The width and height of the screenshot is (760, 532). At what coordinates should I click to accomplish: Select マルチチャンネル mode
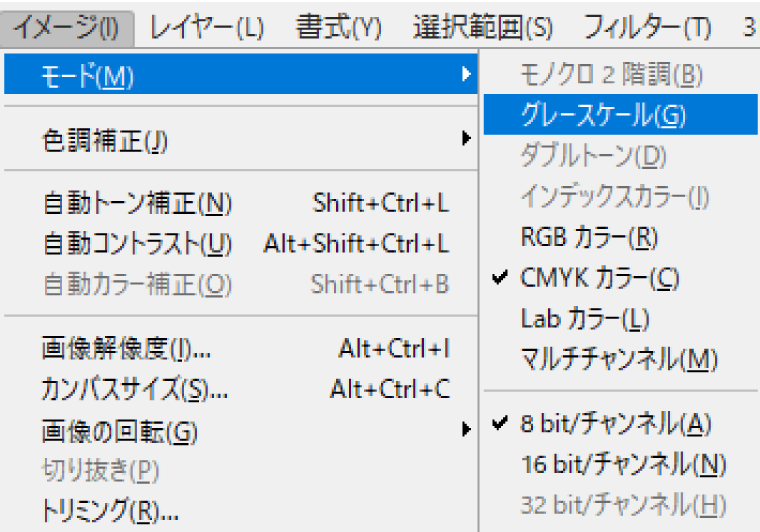pos(619,358)
